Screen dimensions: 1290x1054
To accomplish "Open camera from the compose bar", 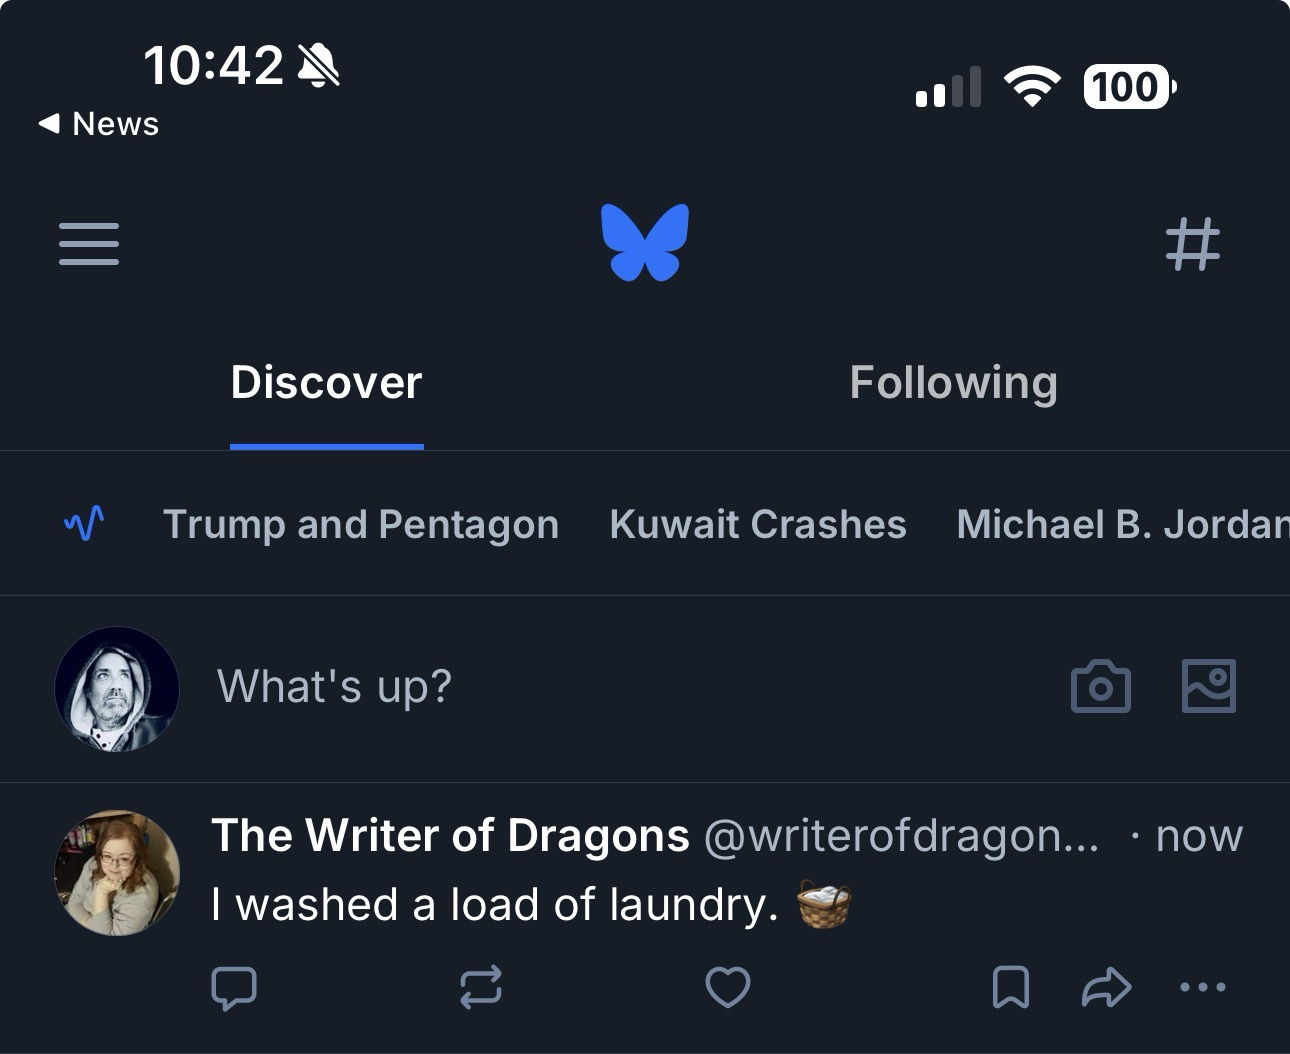I will click(x=1100, y=687).
